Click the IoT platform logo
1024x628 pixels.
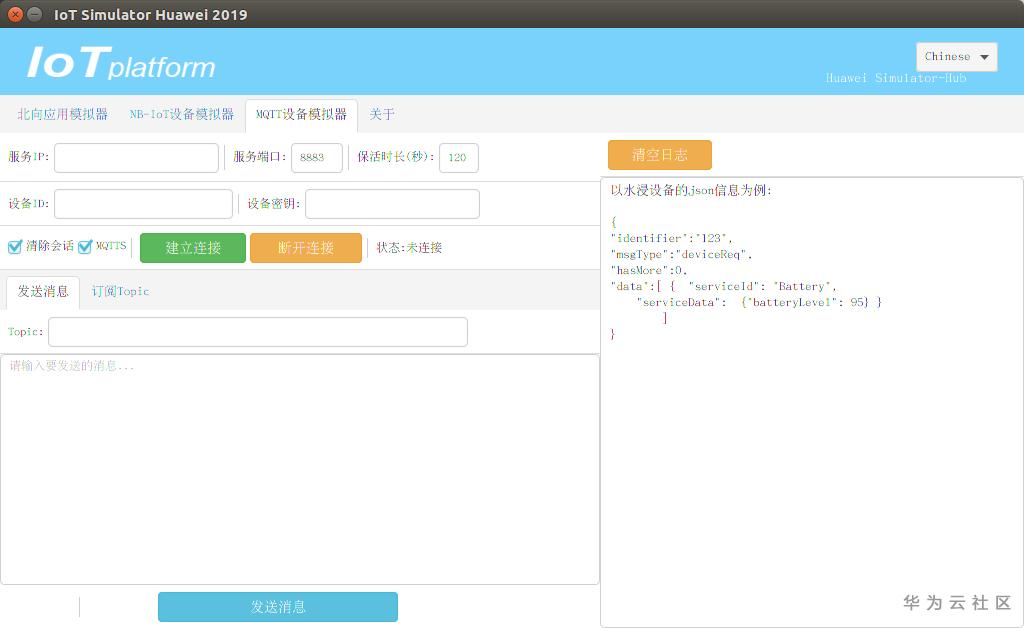coord(121,63)
